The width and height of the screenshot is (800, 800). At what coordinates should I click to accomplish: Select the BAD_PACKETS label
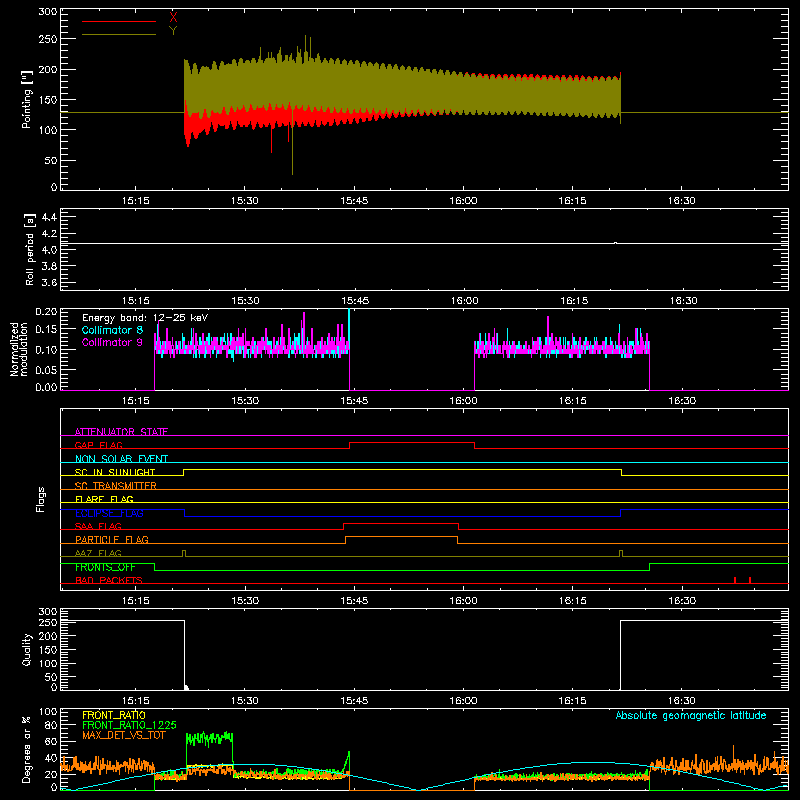click(x=109, y=581)
